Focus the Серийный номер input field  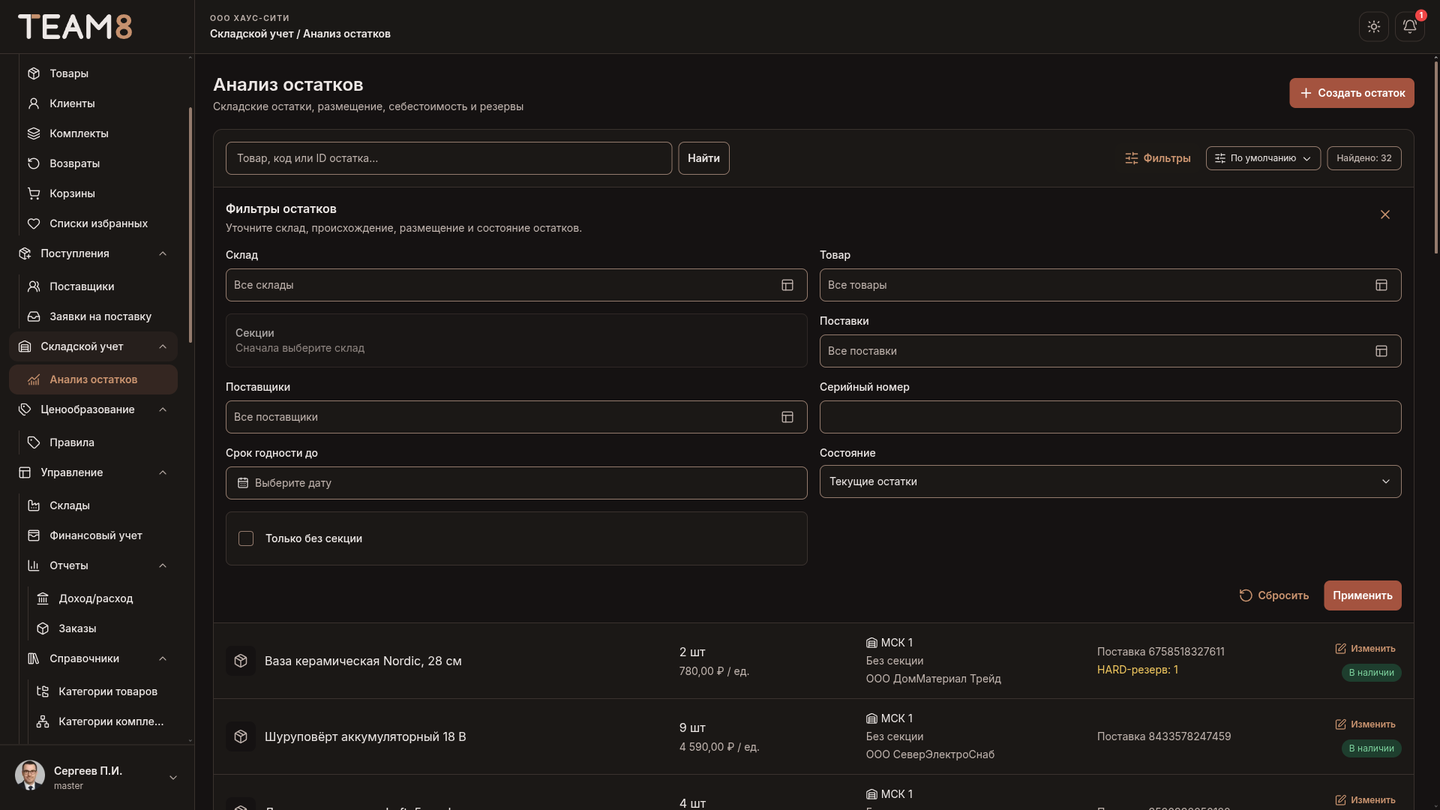1110,417
